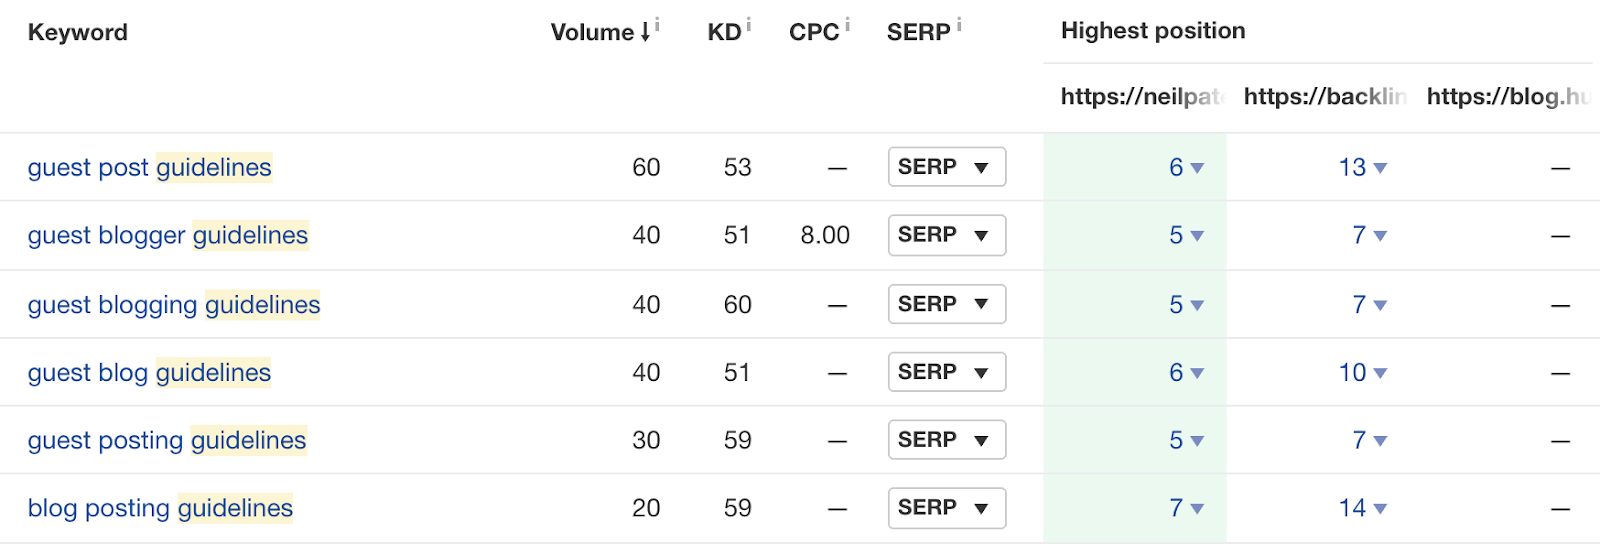Open the 'guest blogger guidelines' keyword link
This screenshot has height=544, width=1600.
tap(168, 235)
